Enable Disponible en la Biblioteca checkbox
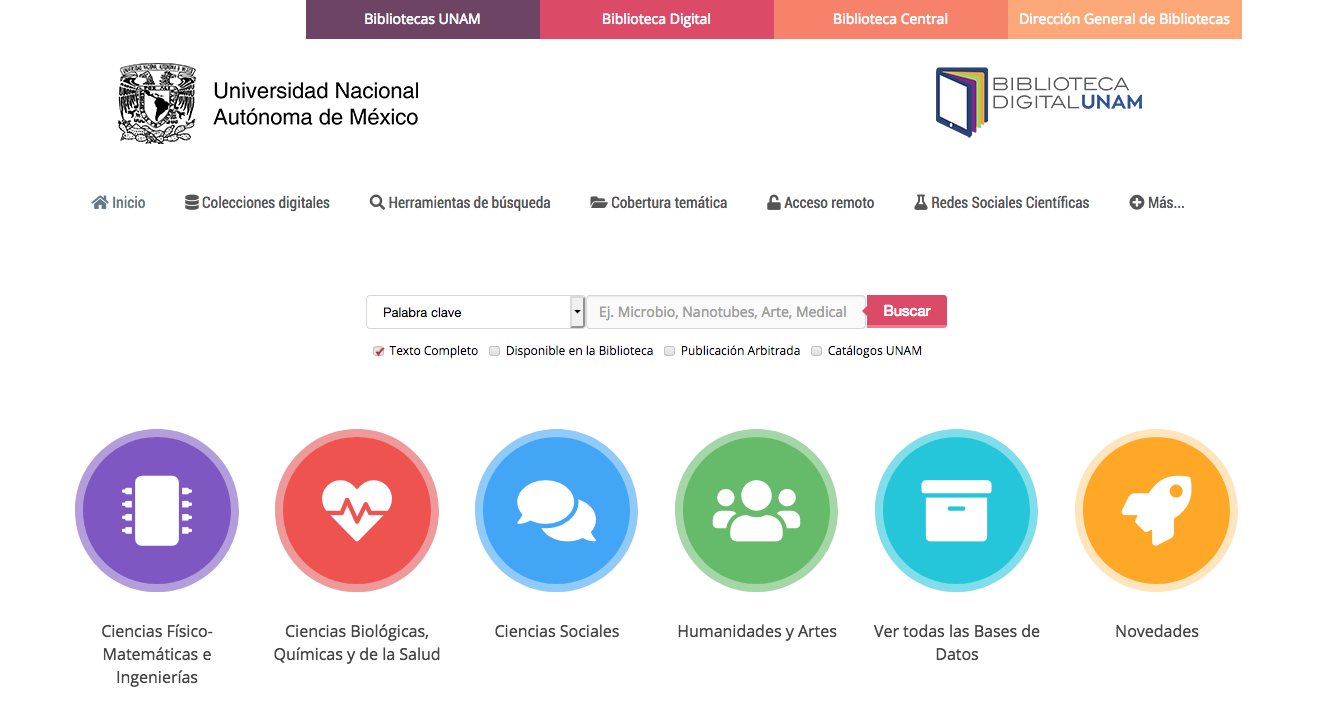 pyautogui.click(x=495, y=351)
